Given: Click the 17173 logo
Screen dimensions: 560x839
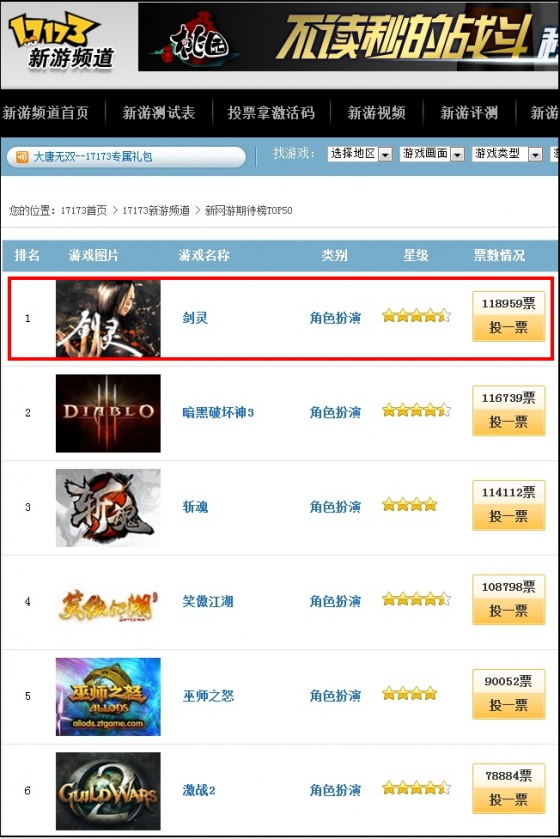Looking at the screenshot, I should coord(62,42).
